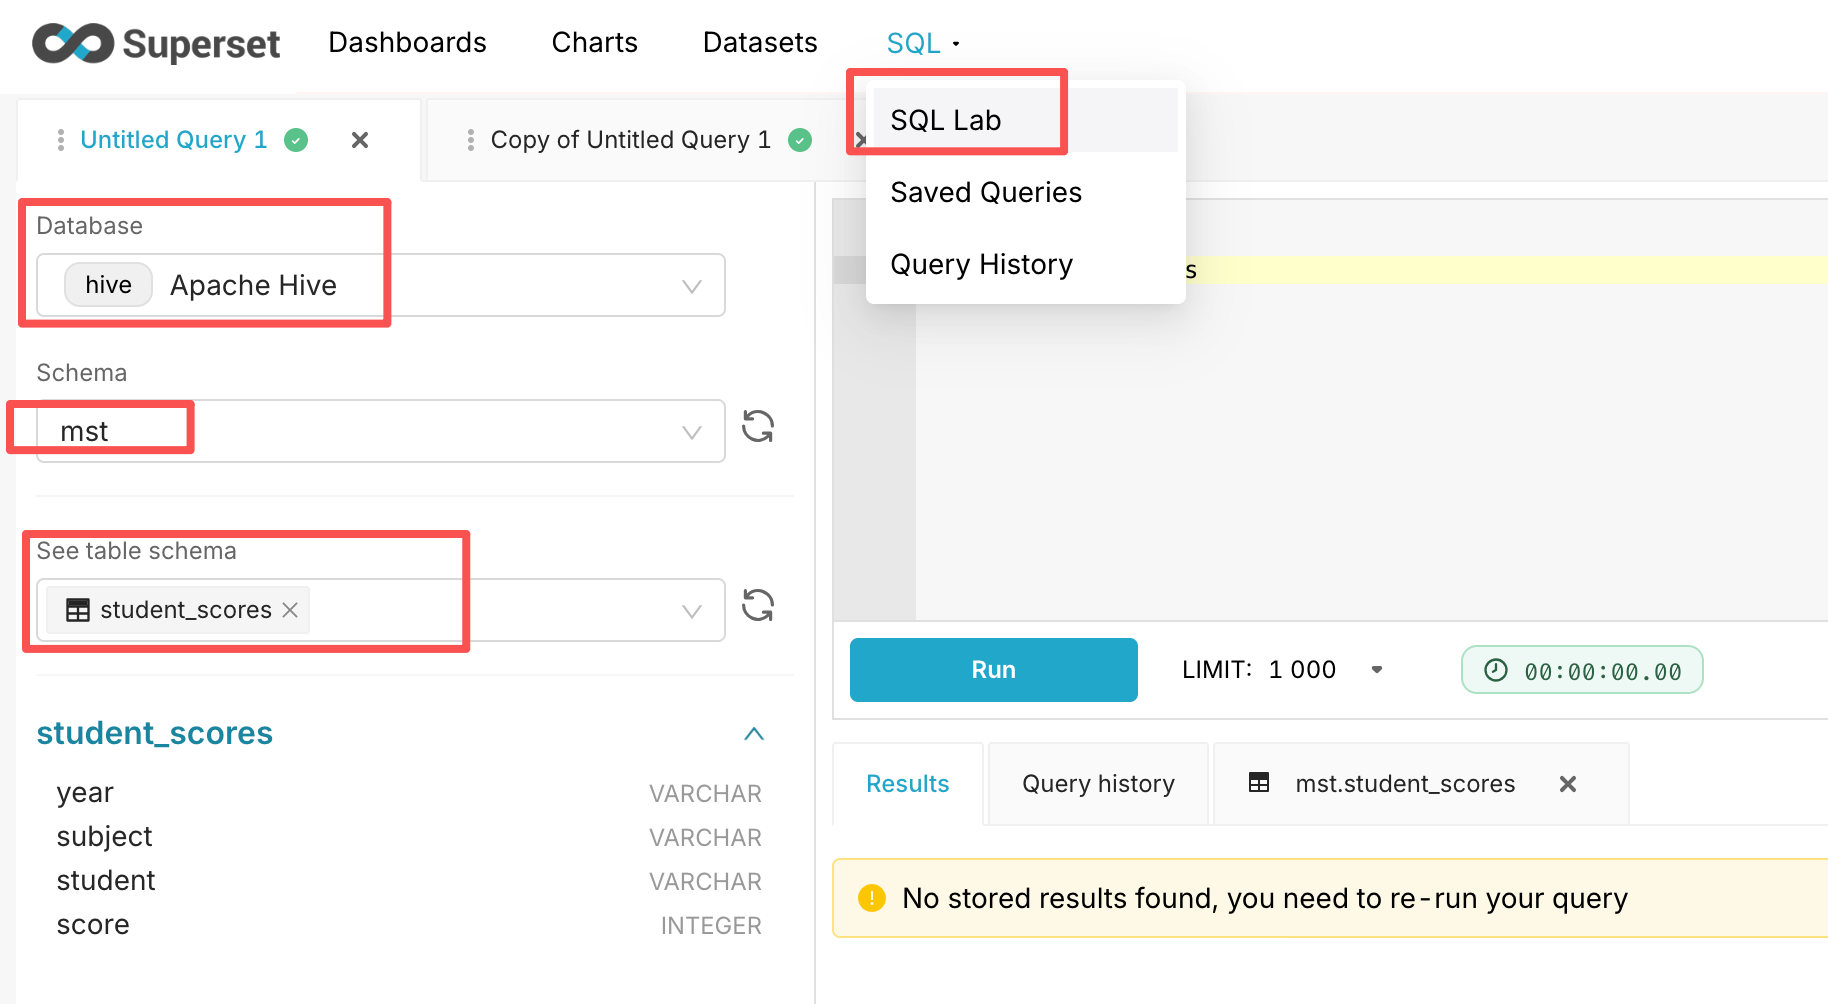Expand the See table schema dropdown
This screenshot has width=1828, height=1004.
(x=690, y=611)
